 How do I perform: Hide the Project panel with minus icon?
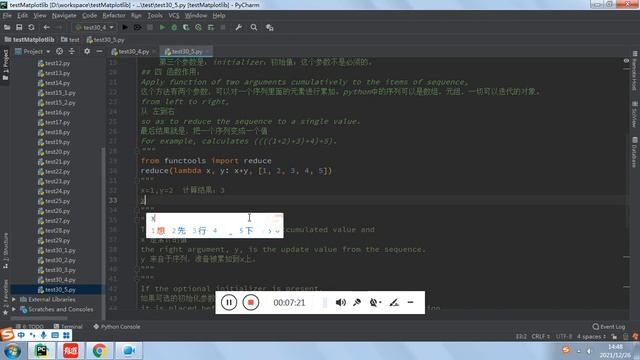(99, 51)
